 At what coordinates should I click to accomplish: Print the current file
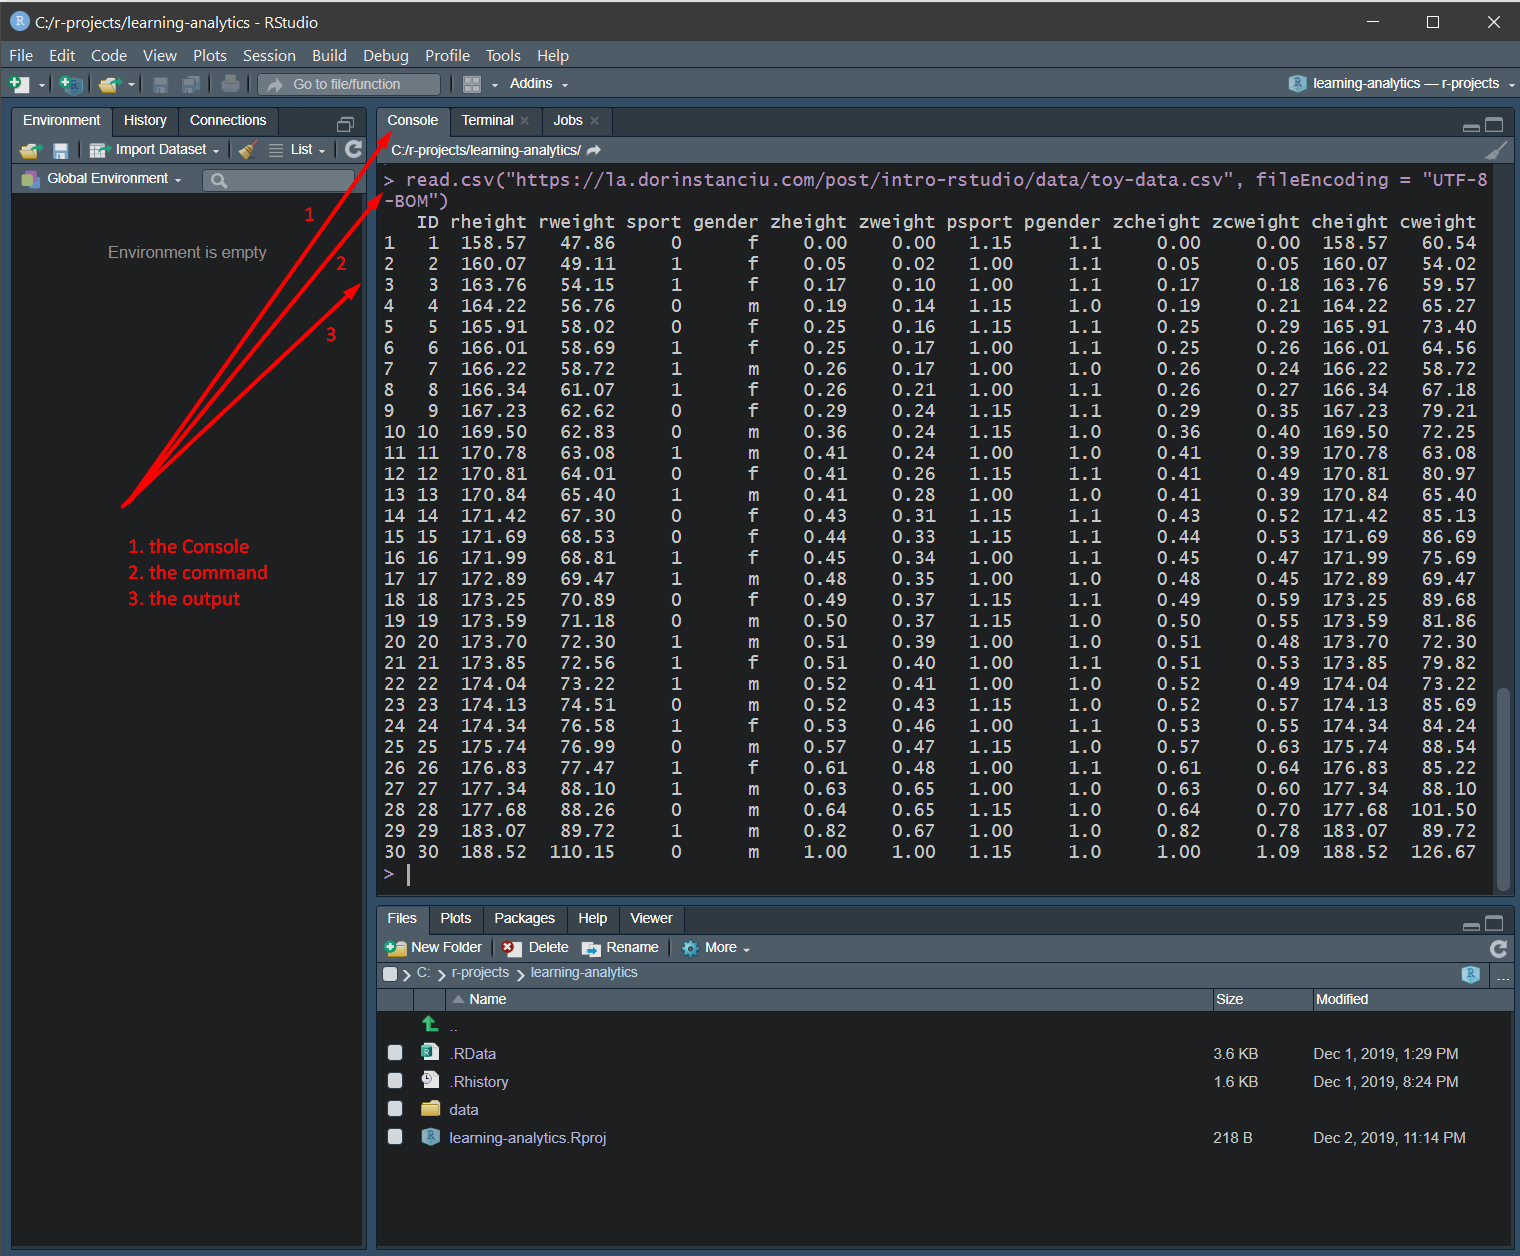click(x=230, y=84)
